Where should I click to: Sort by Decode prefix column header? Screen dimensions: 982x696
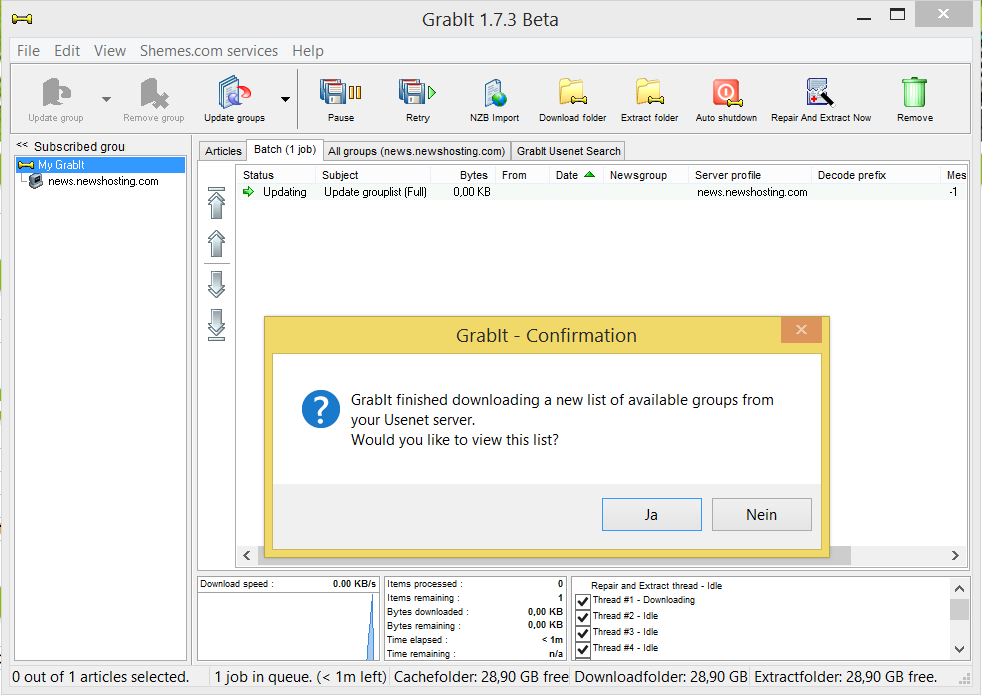click(875, 175)
